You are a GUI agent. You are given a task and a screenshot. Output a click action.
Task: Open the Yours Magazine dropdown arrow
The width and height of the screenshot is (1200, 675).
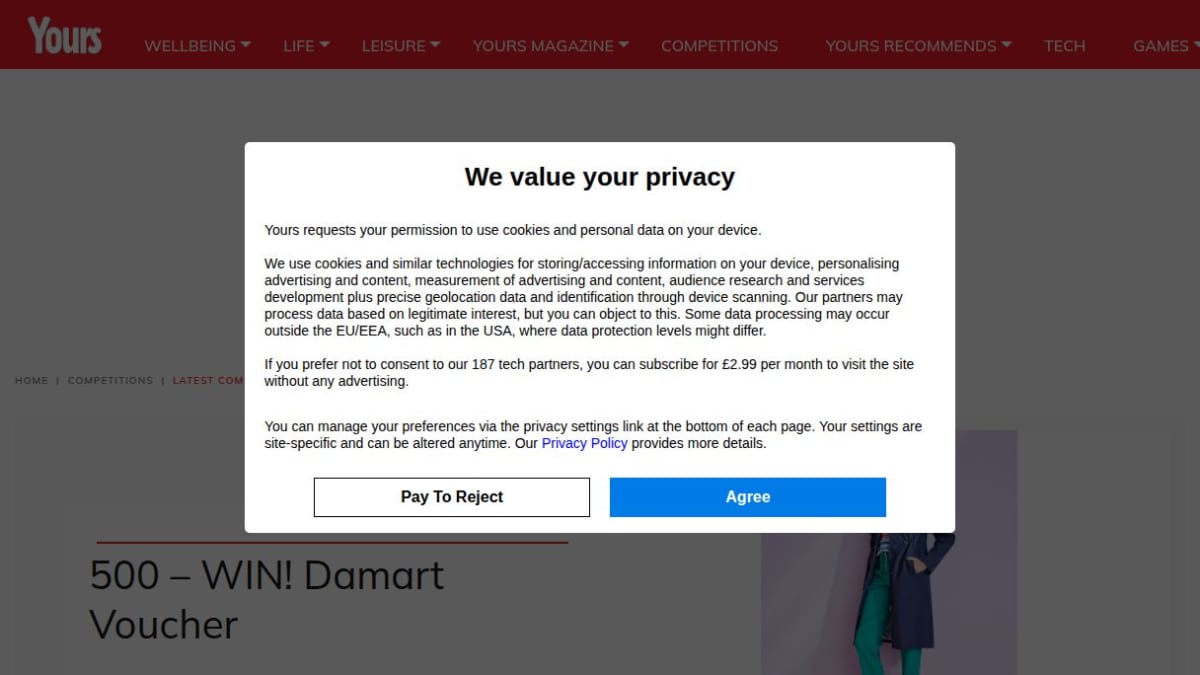point(624,44)
